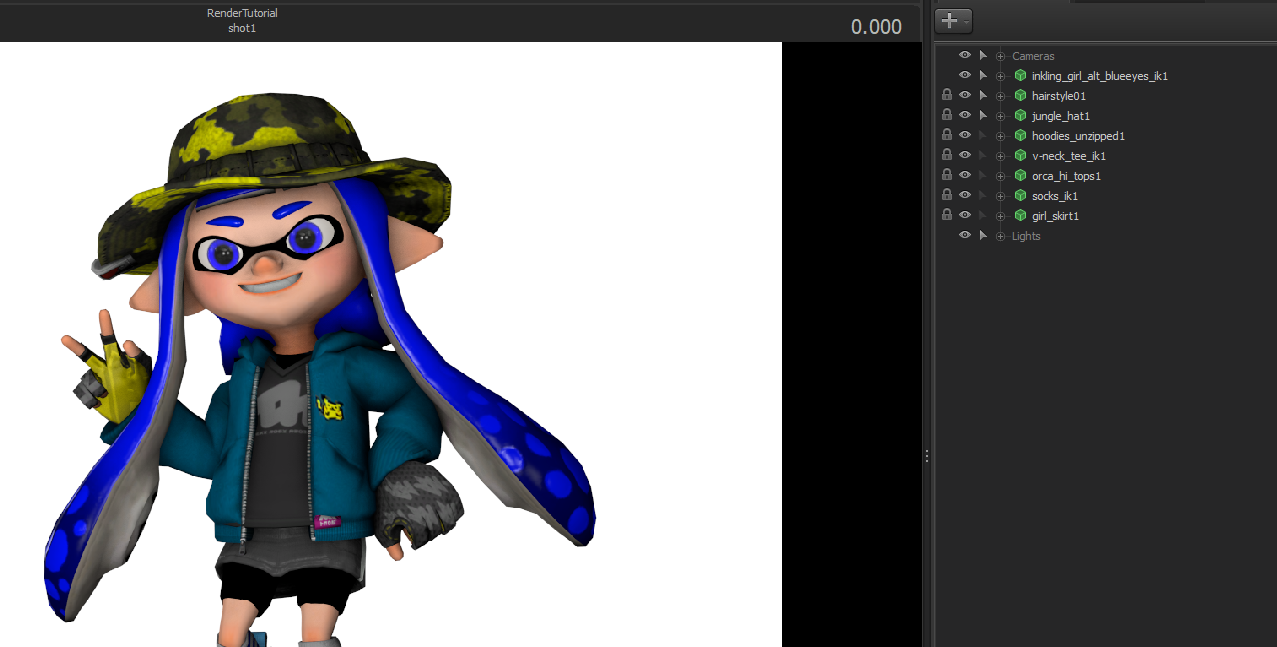Select the hairstyle01 name
Viewport: 1277px width, 647px height.
pyautogui.click(x=1059, y=96)
